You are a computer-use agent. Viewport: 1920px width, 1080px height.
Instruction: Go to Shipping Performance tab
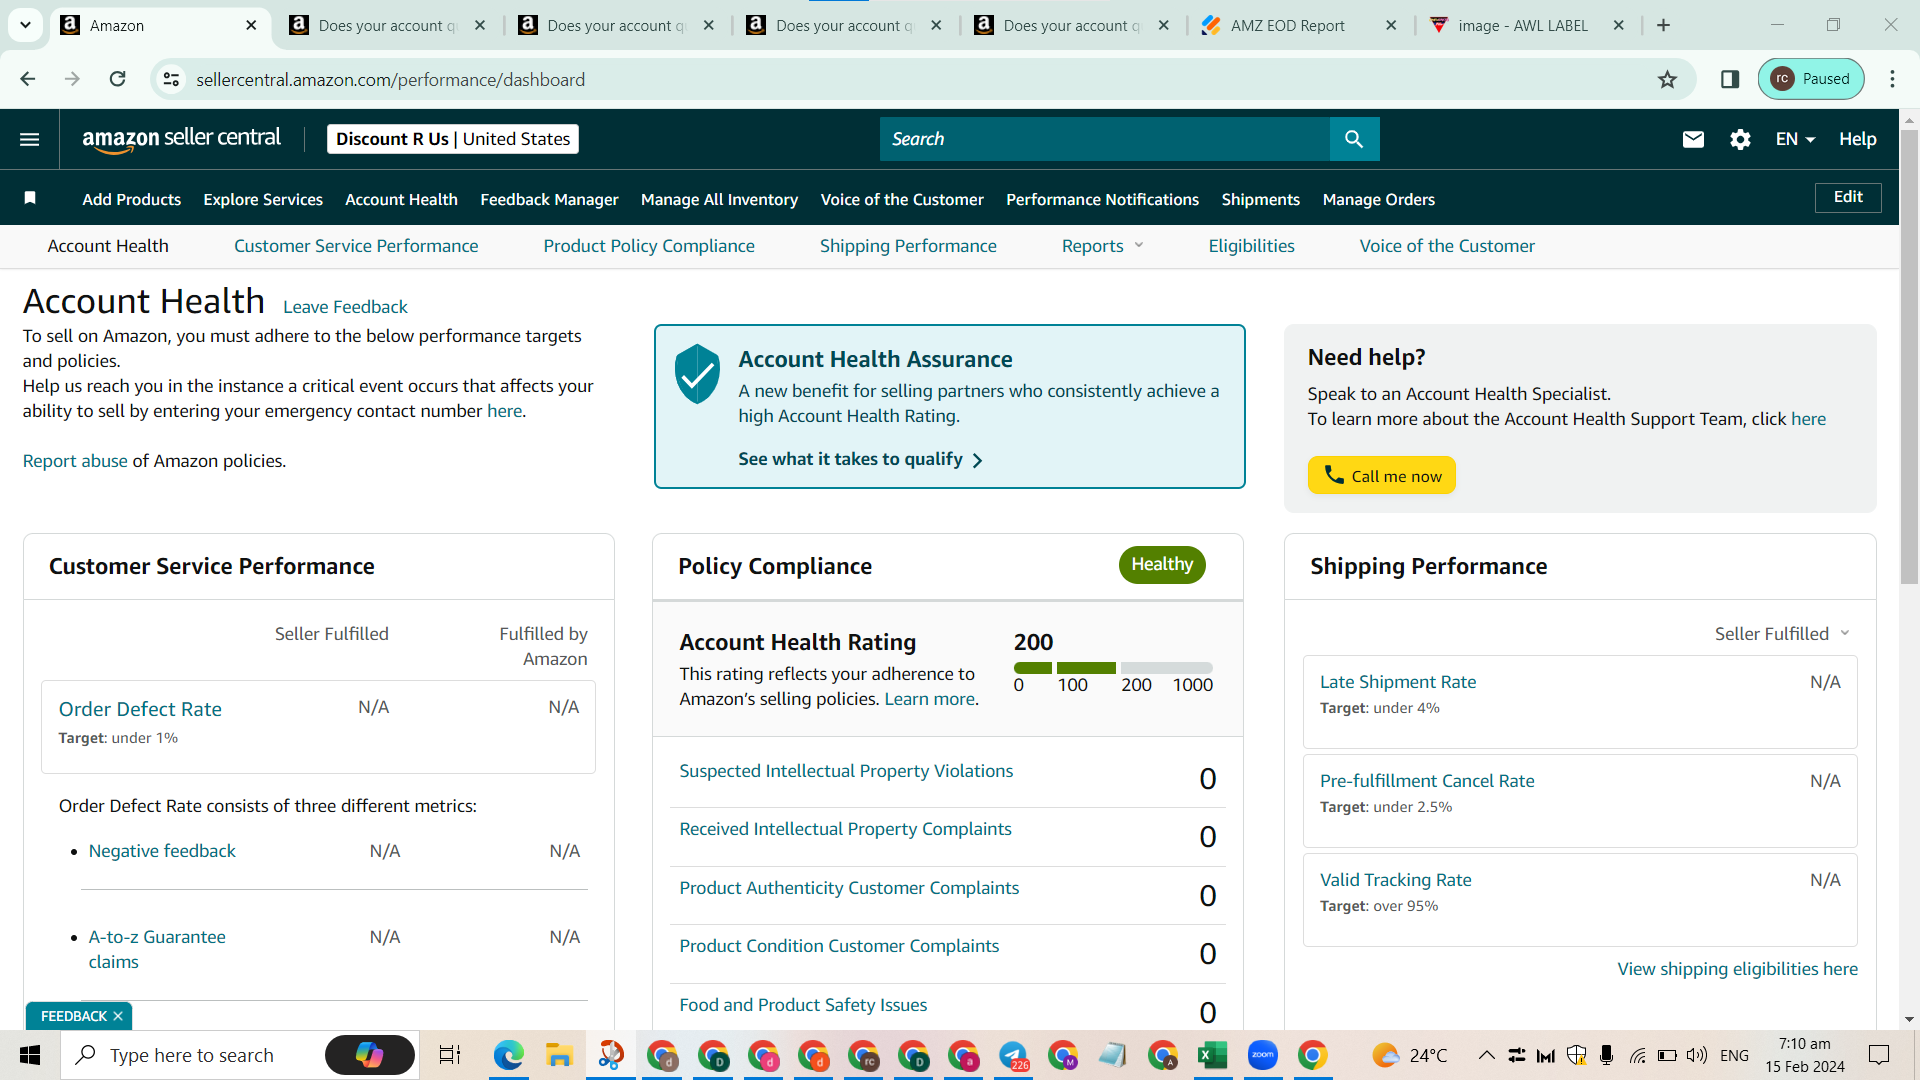pos(908,246)
